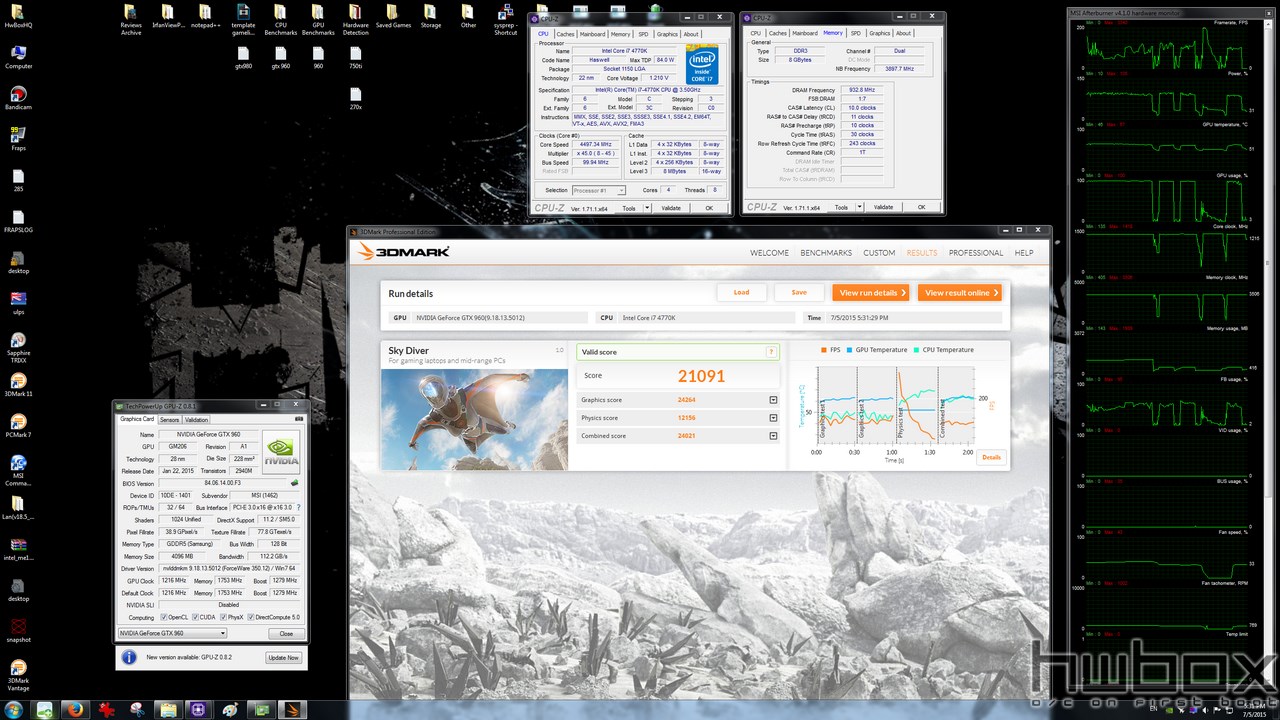The image size is (1280, 720).
Task: Open Firefox from the taskbar
Action: coord(74,710)
